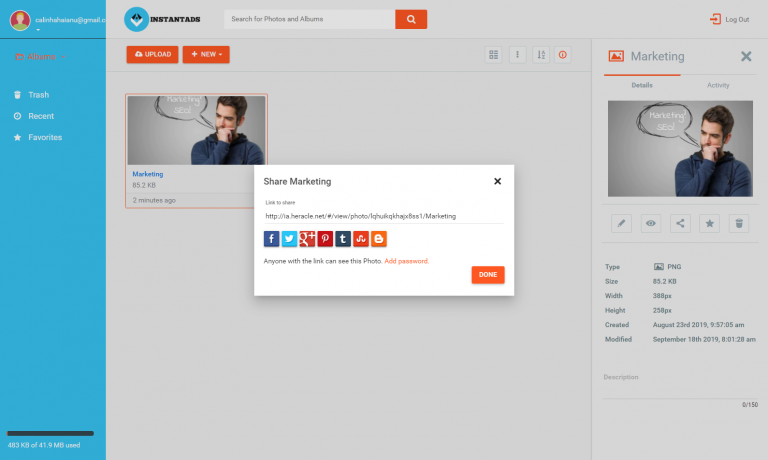Share via the Twitter icon
The height and width of the screenshot is (460, 768).
pos(289,239)
